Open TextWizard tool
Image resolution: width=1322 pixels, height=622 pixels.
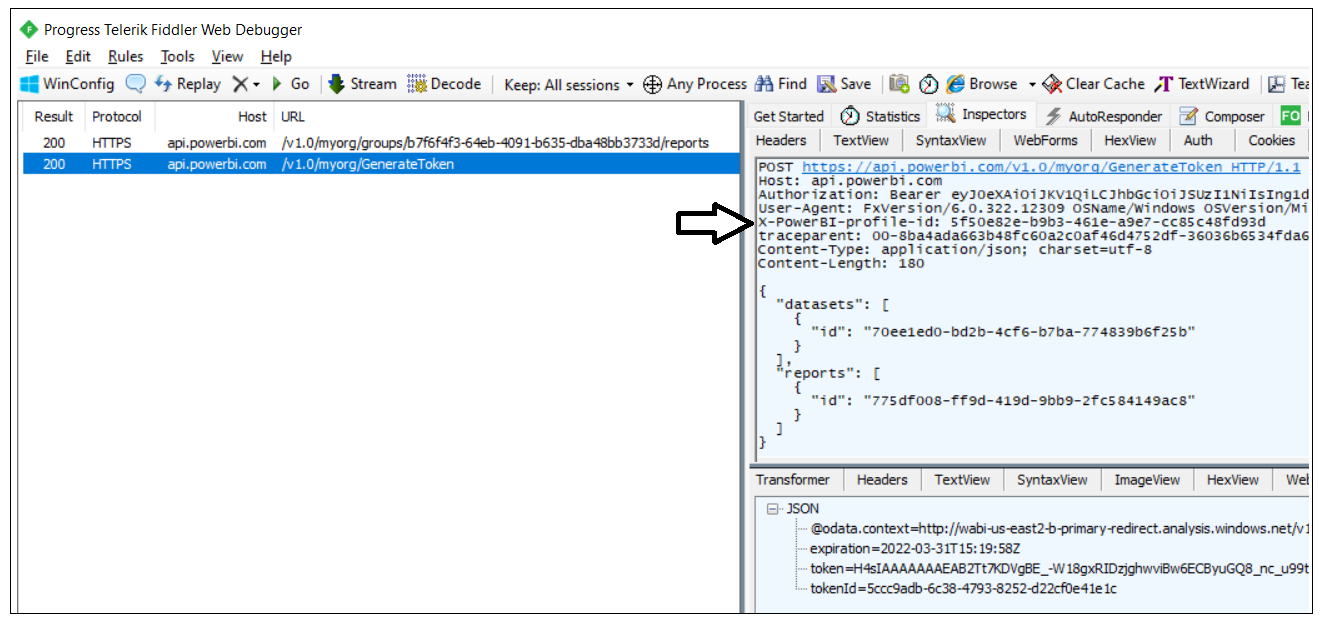[1203, 84]
